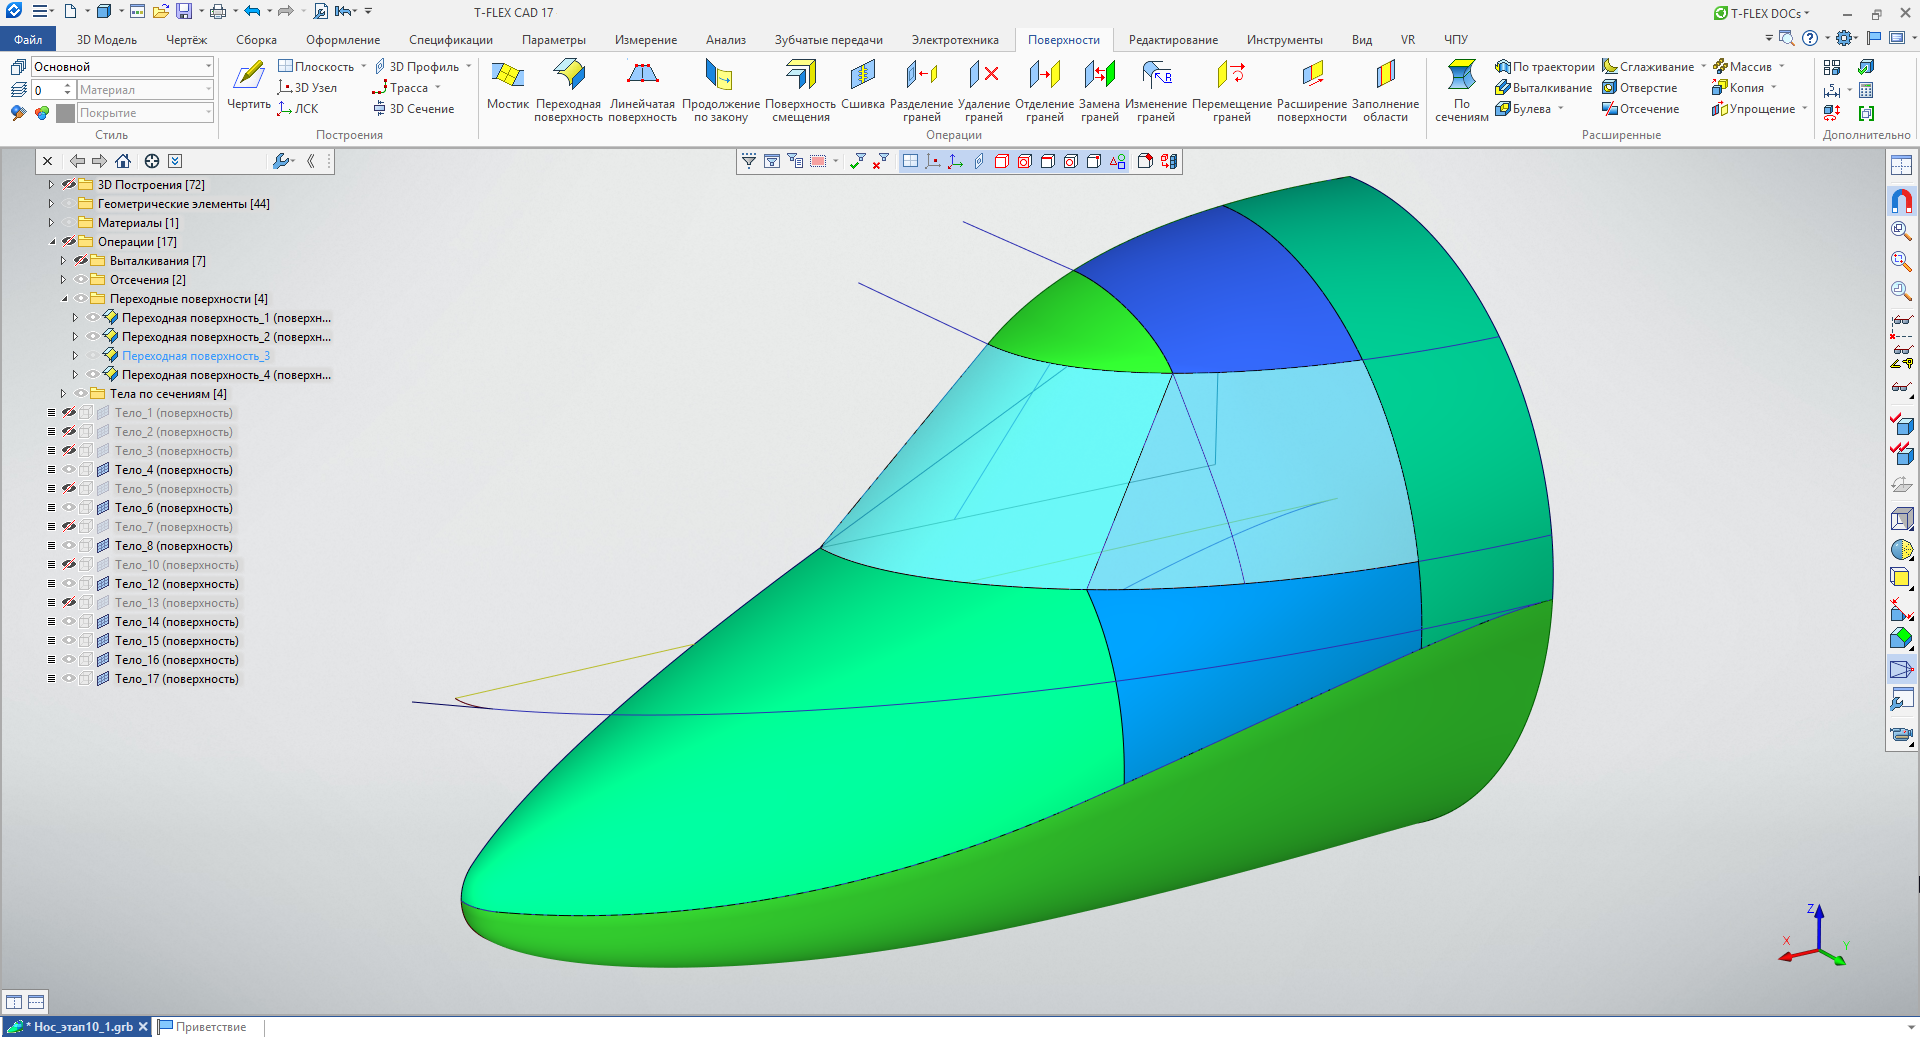This screenshot has width=1920, height=1038.
Task: Click the Отверстие hole button
Action: pyautogui.click(x=1640, y=88)
